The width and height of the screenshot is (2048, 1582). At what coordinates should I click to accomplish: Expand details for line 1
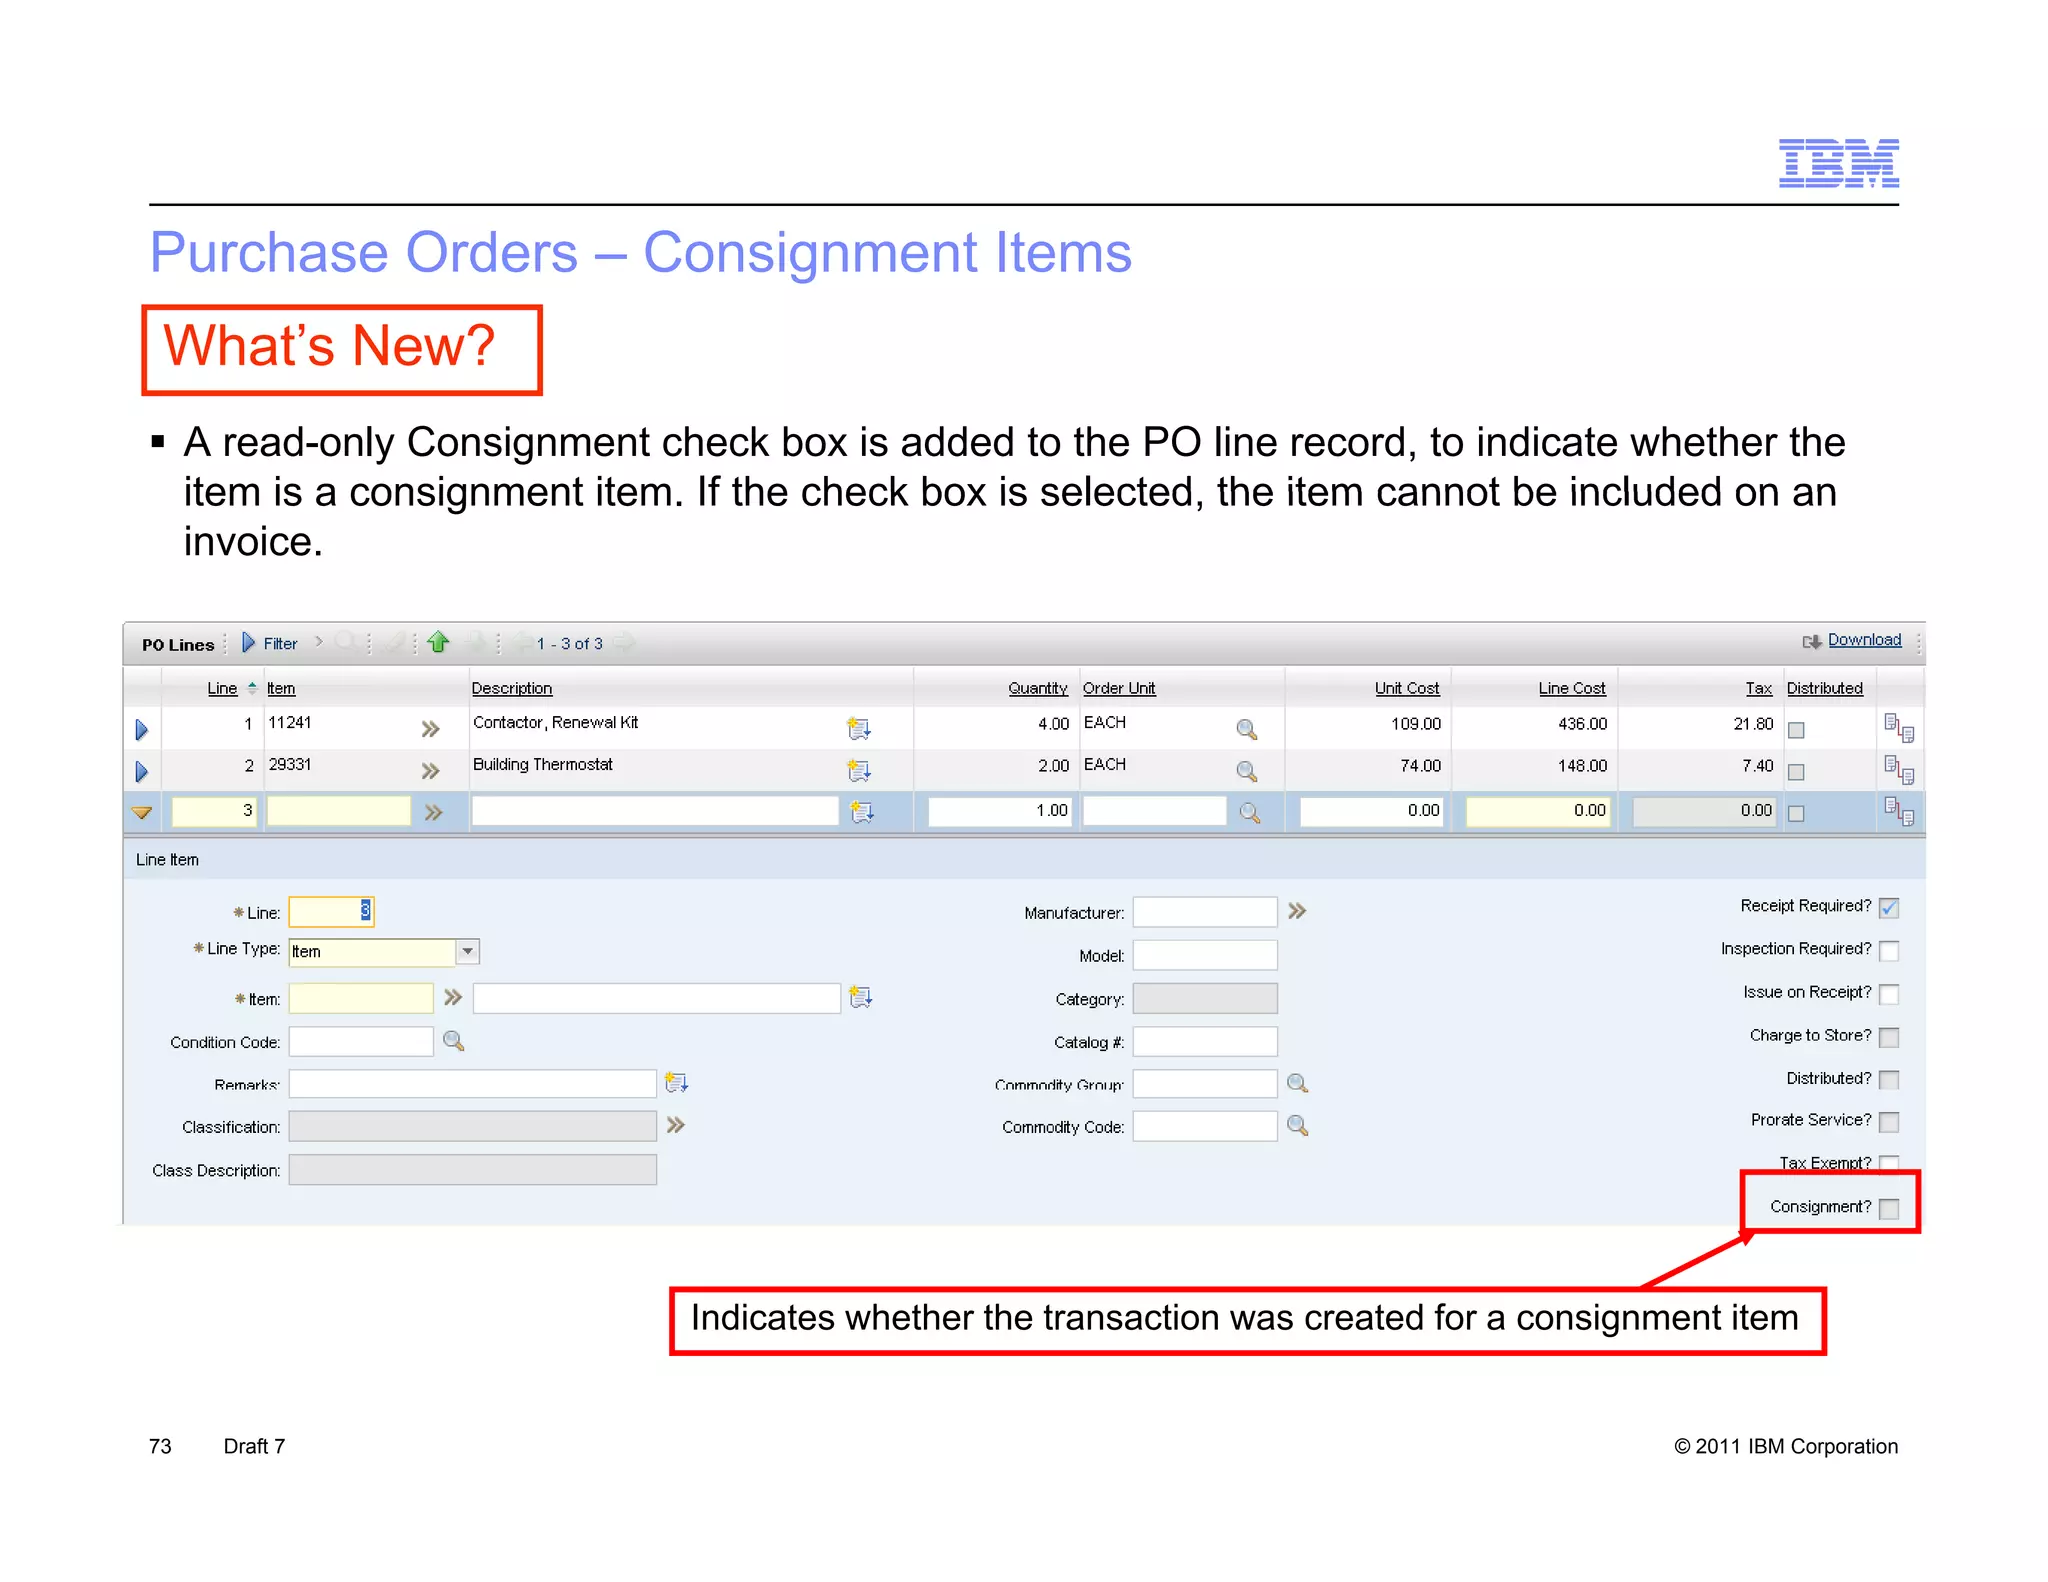click(142, 730)
